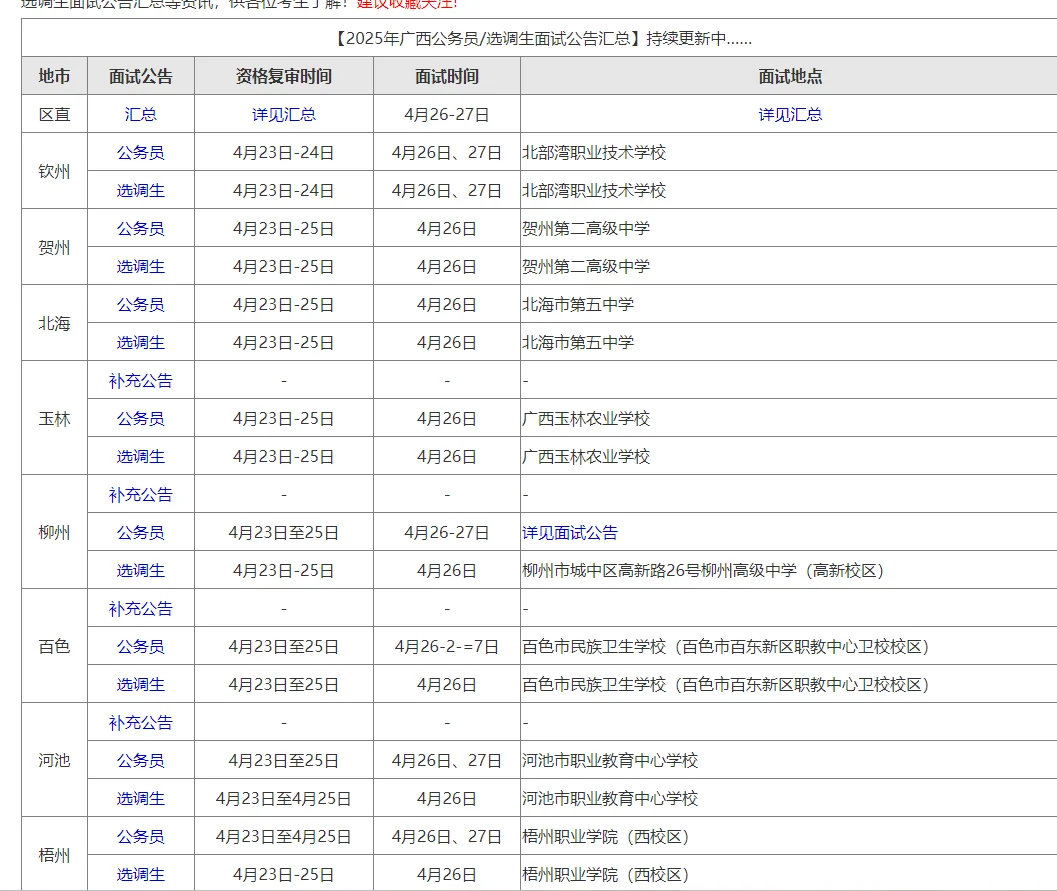Open 钦州 公务员 interview announcement link
Image resolution: width=1057 pixels, height=891 pixels.
[140, 152]
